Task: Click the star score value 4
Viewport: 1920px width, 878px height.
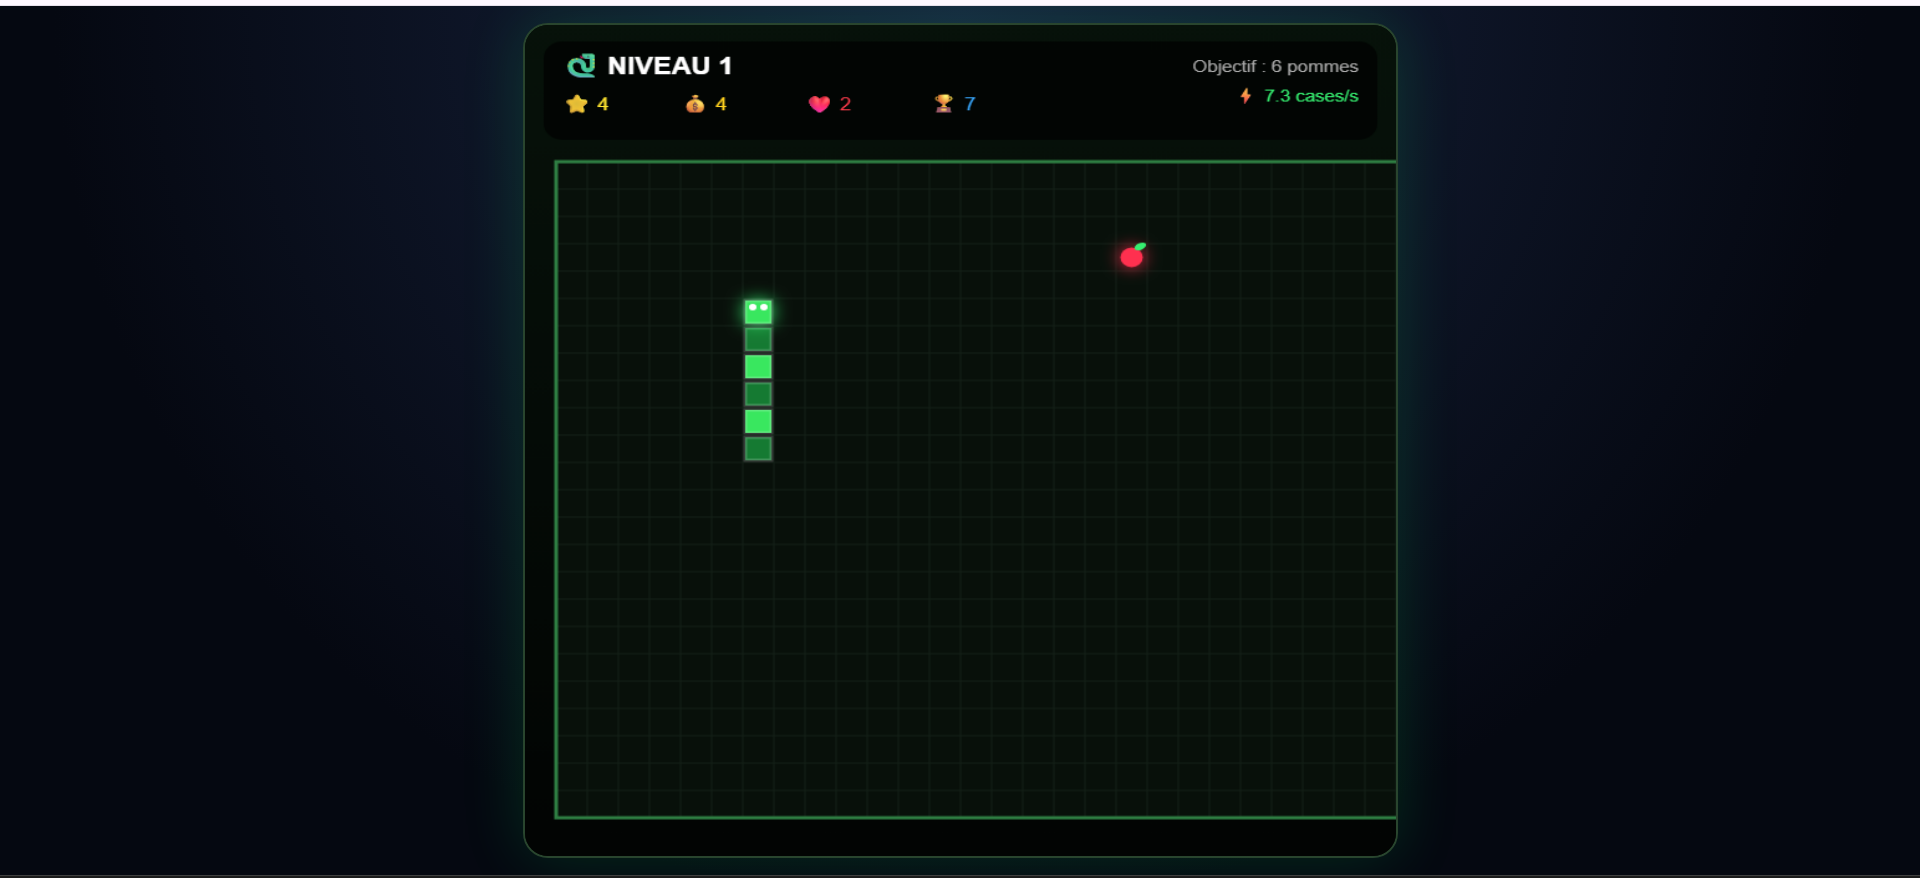Action: (602, 104)
